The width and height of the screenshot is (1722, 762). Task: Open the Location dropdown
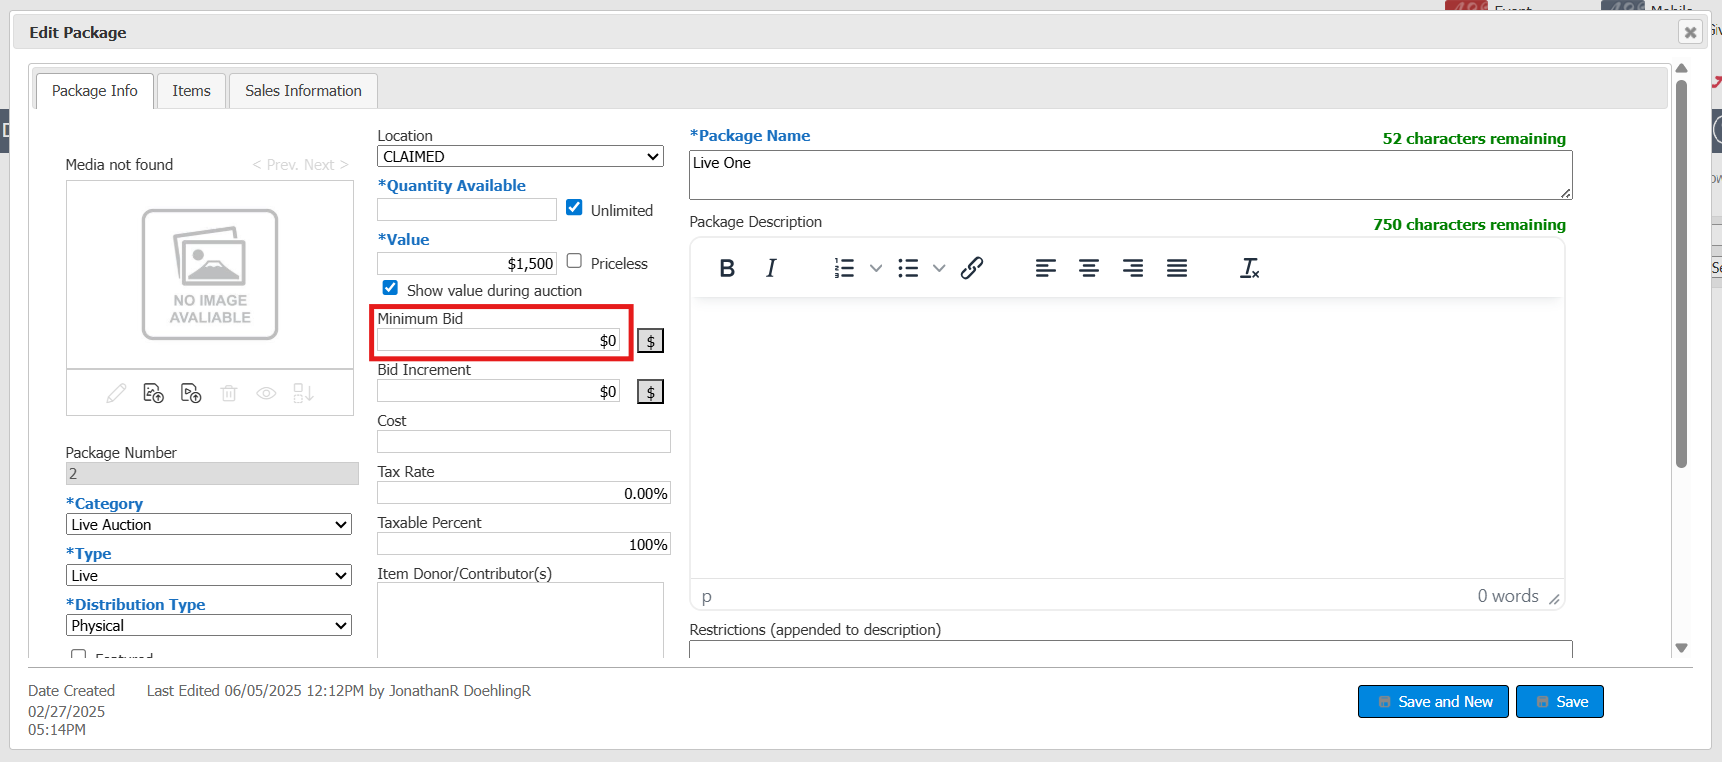click(520, 157)
